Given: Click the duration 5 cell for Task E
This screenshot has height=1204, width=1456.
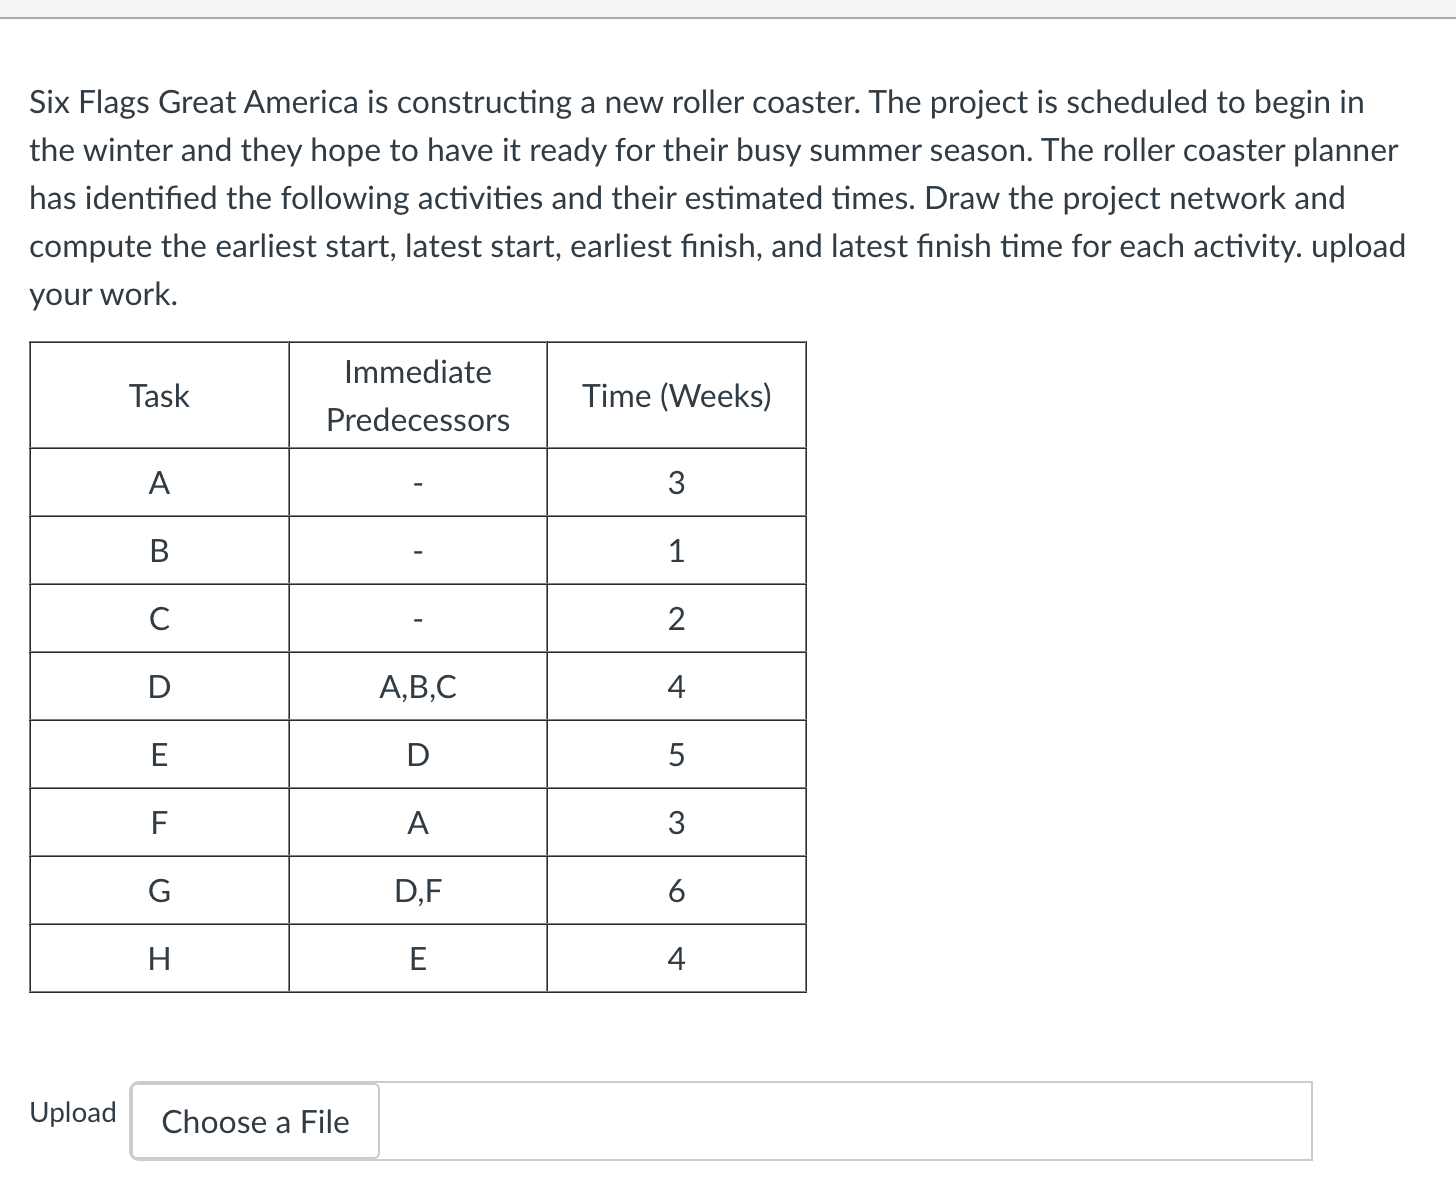Looking at the screenshot, I should tap(677, 755).
